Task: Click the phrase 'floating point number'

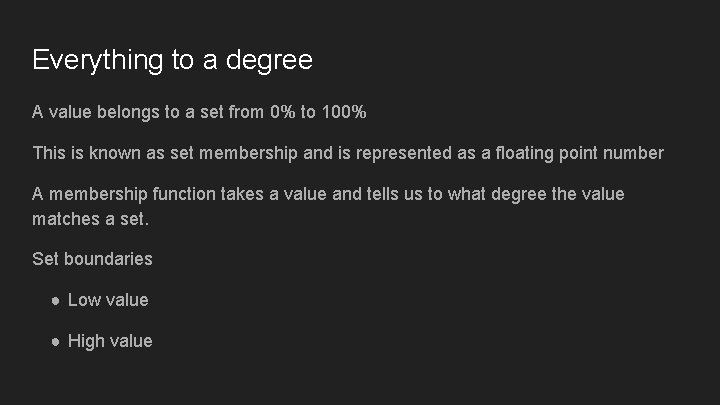Action: pyautogui.click(x=579, y=153)
